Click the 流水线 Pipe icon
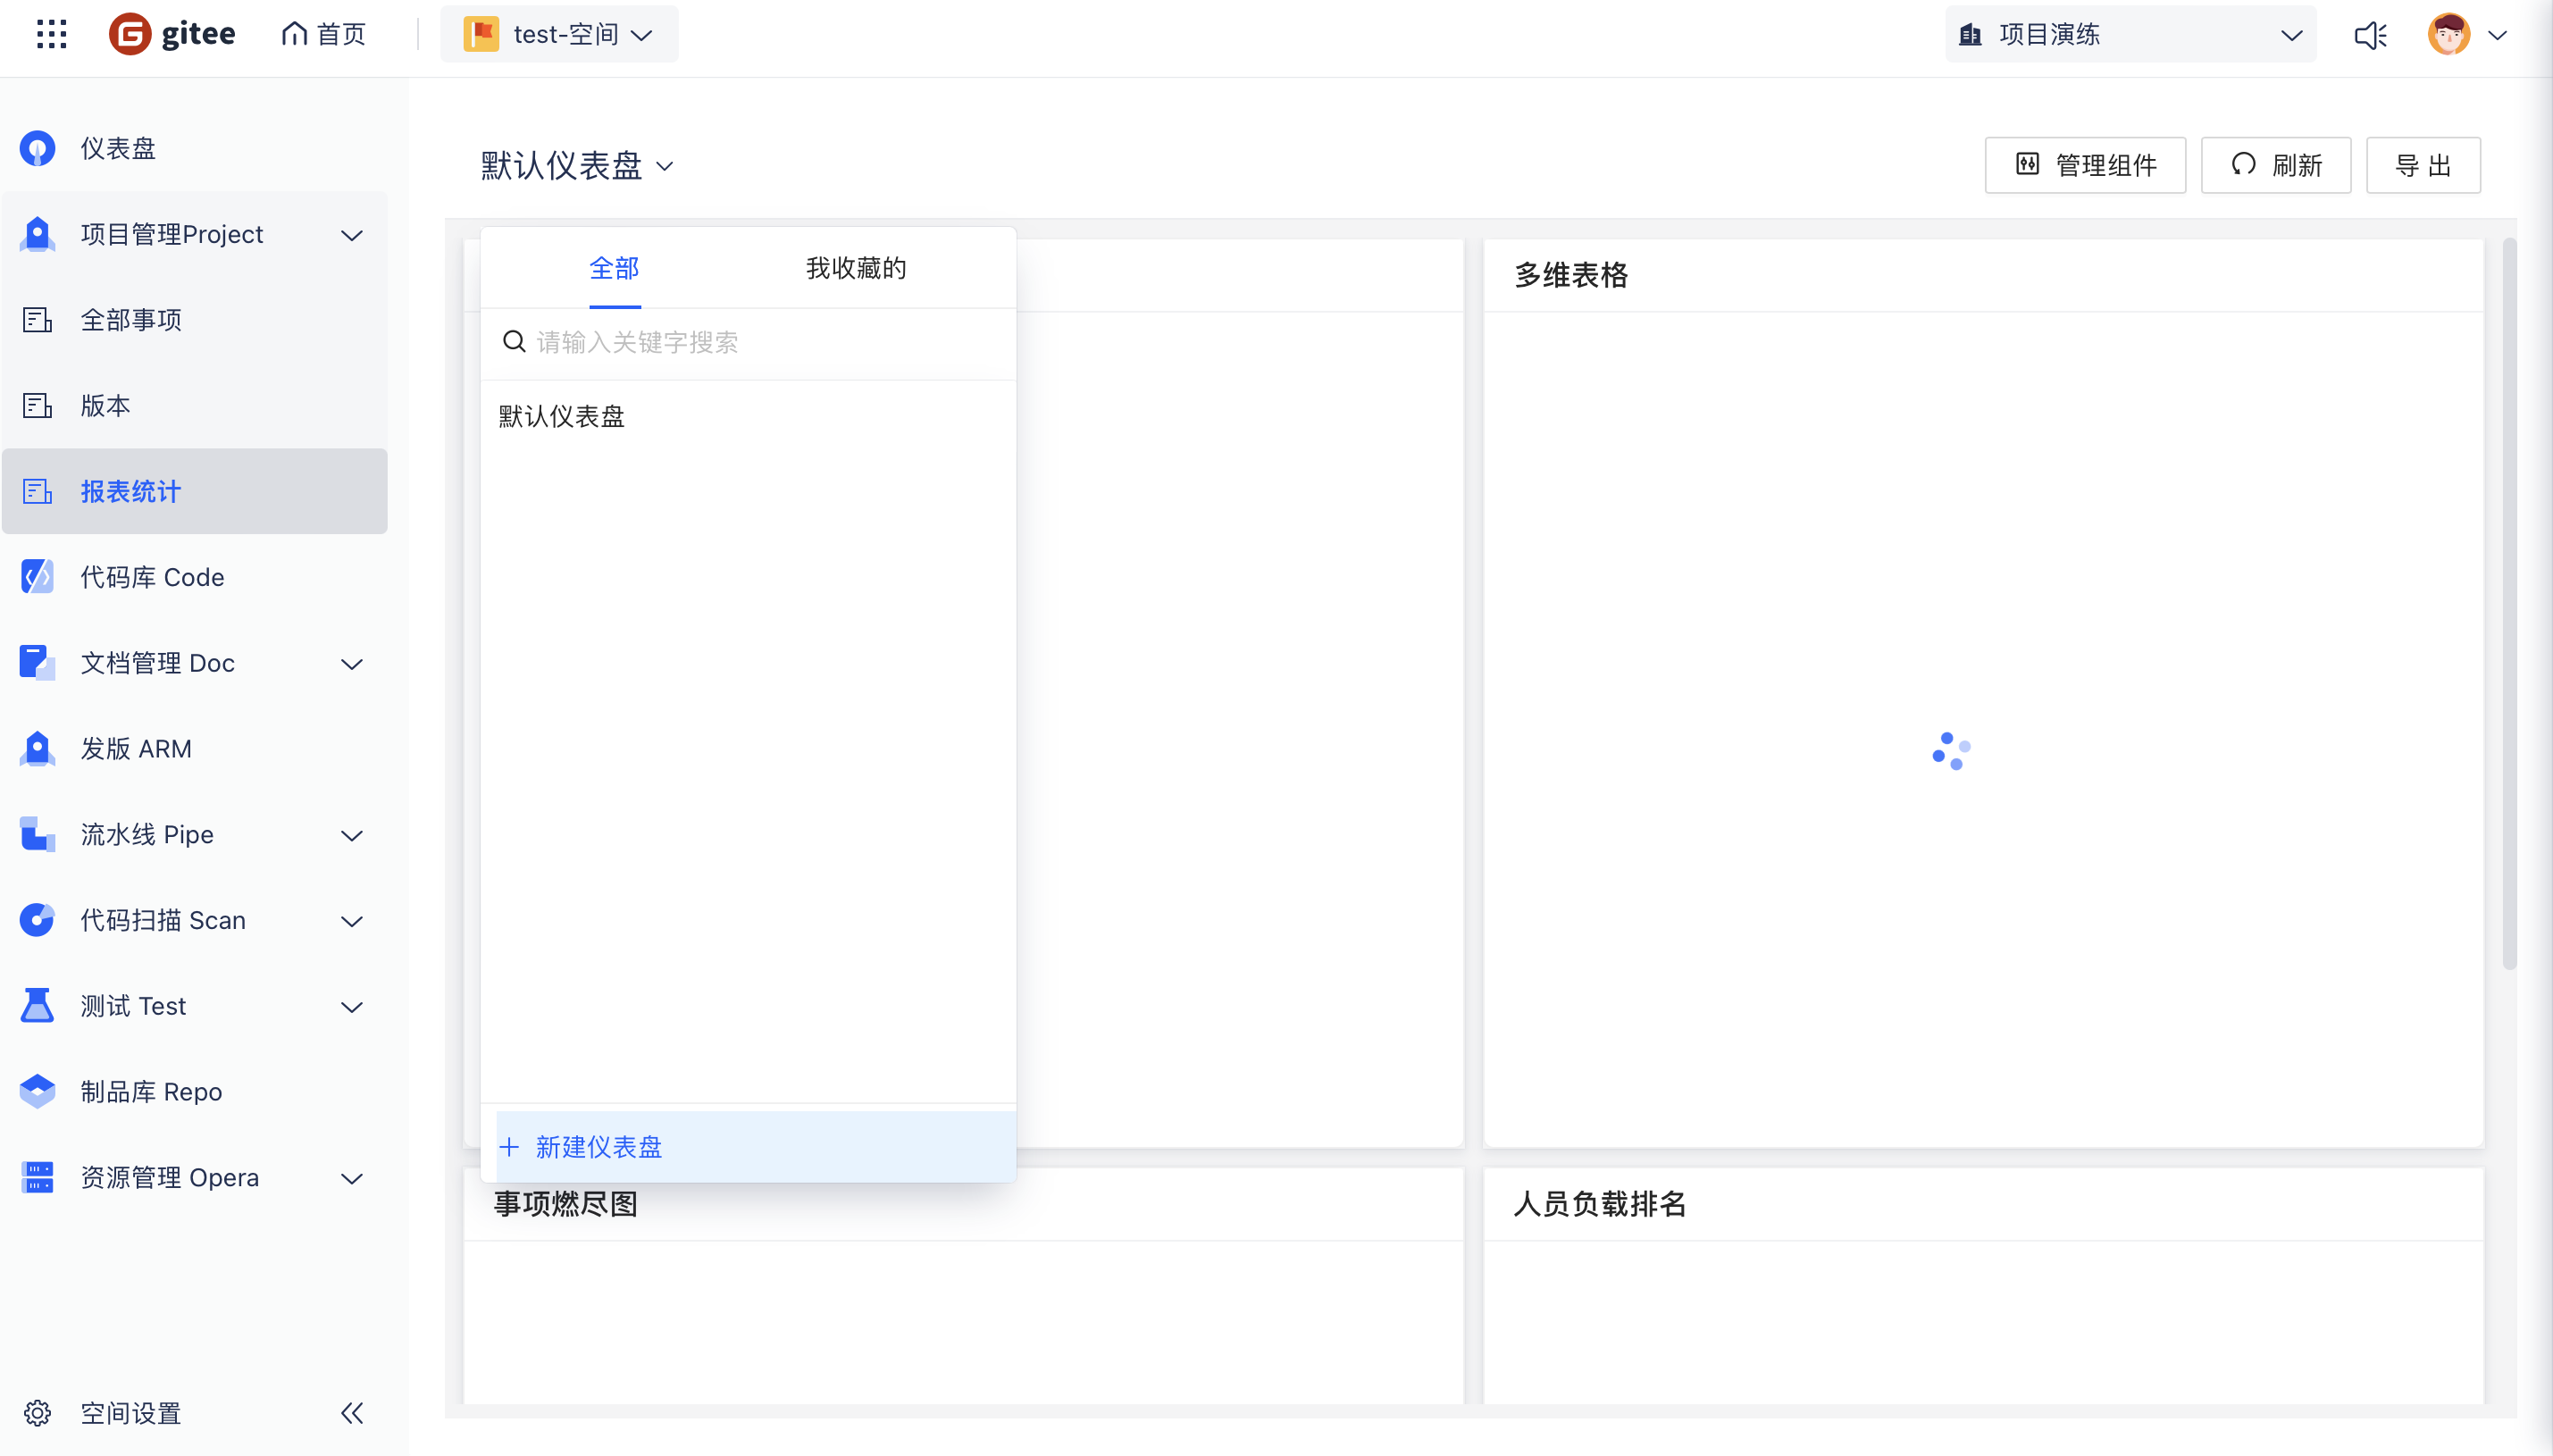This screenshot has width=2553, height=1456. click(37, 835)
